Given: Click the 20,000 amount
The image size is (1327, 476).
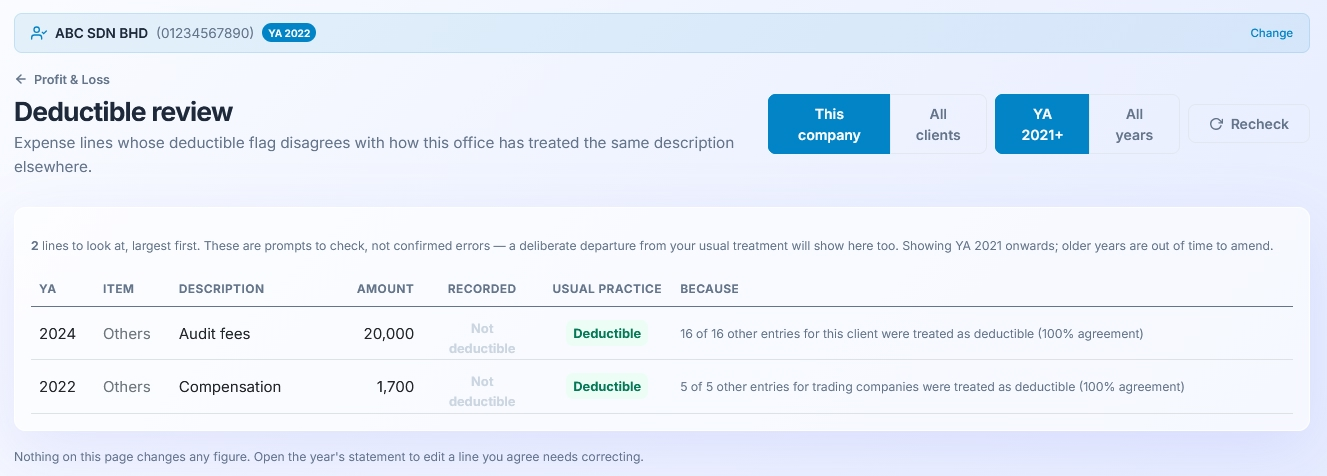Looking at the screenshot, I should point(389,334).
